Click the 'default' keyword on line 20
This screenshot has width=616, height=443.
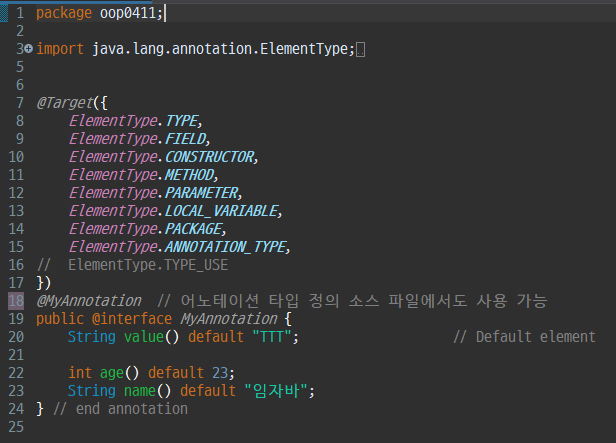click(x=216, y=337)
